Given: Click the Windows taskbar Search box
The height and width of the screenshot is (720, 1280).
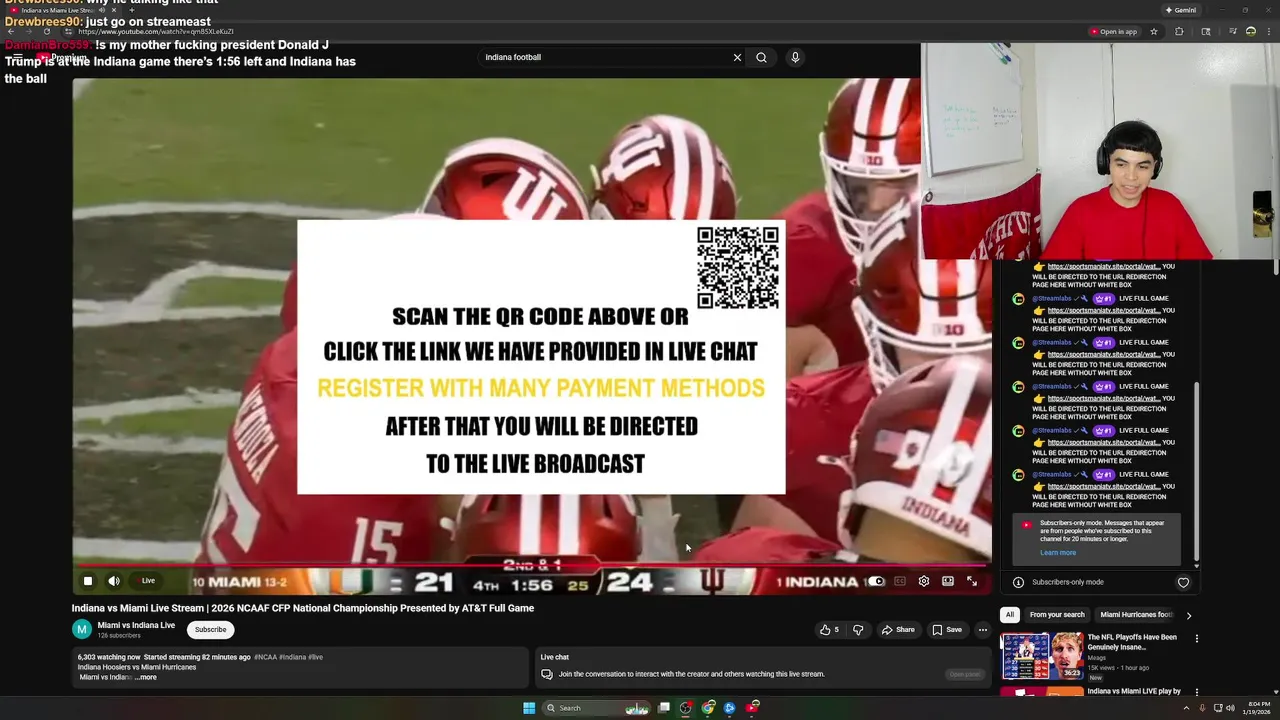Looking at the screenshot, I should pyautogui.click(x=596, y=708).
